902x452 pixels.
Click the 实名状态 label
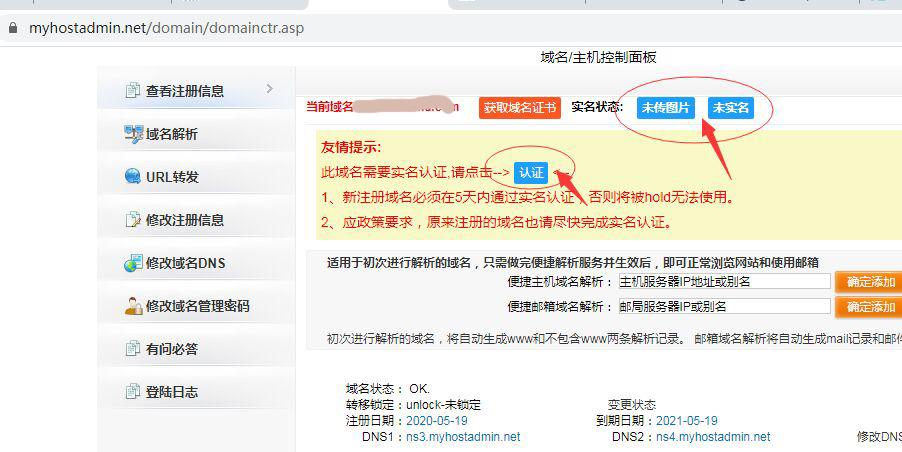pos(597,107)
